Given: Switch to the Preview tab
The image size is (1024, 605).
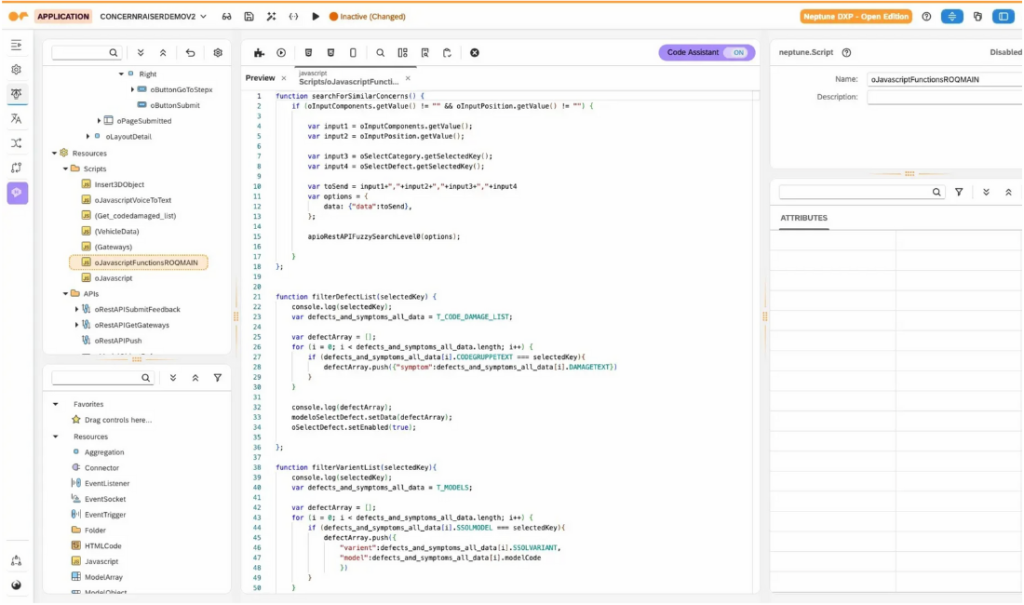Looking at the screenshot, I should click(260, 78).
